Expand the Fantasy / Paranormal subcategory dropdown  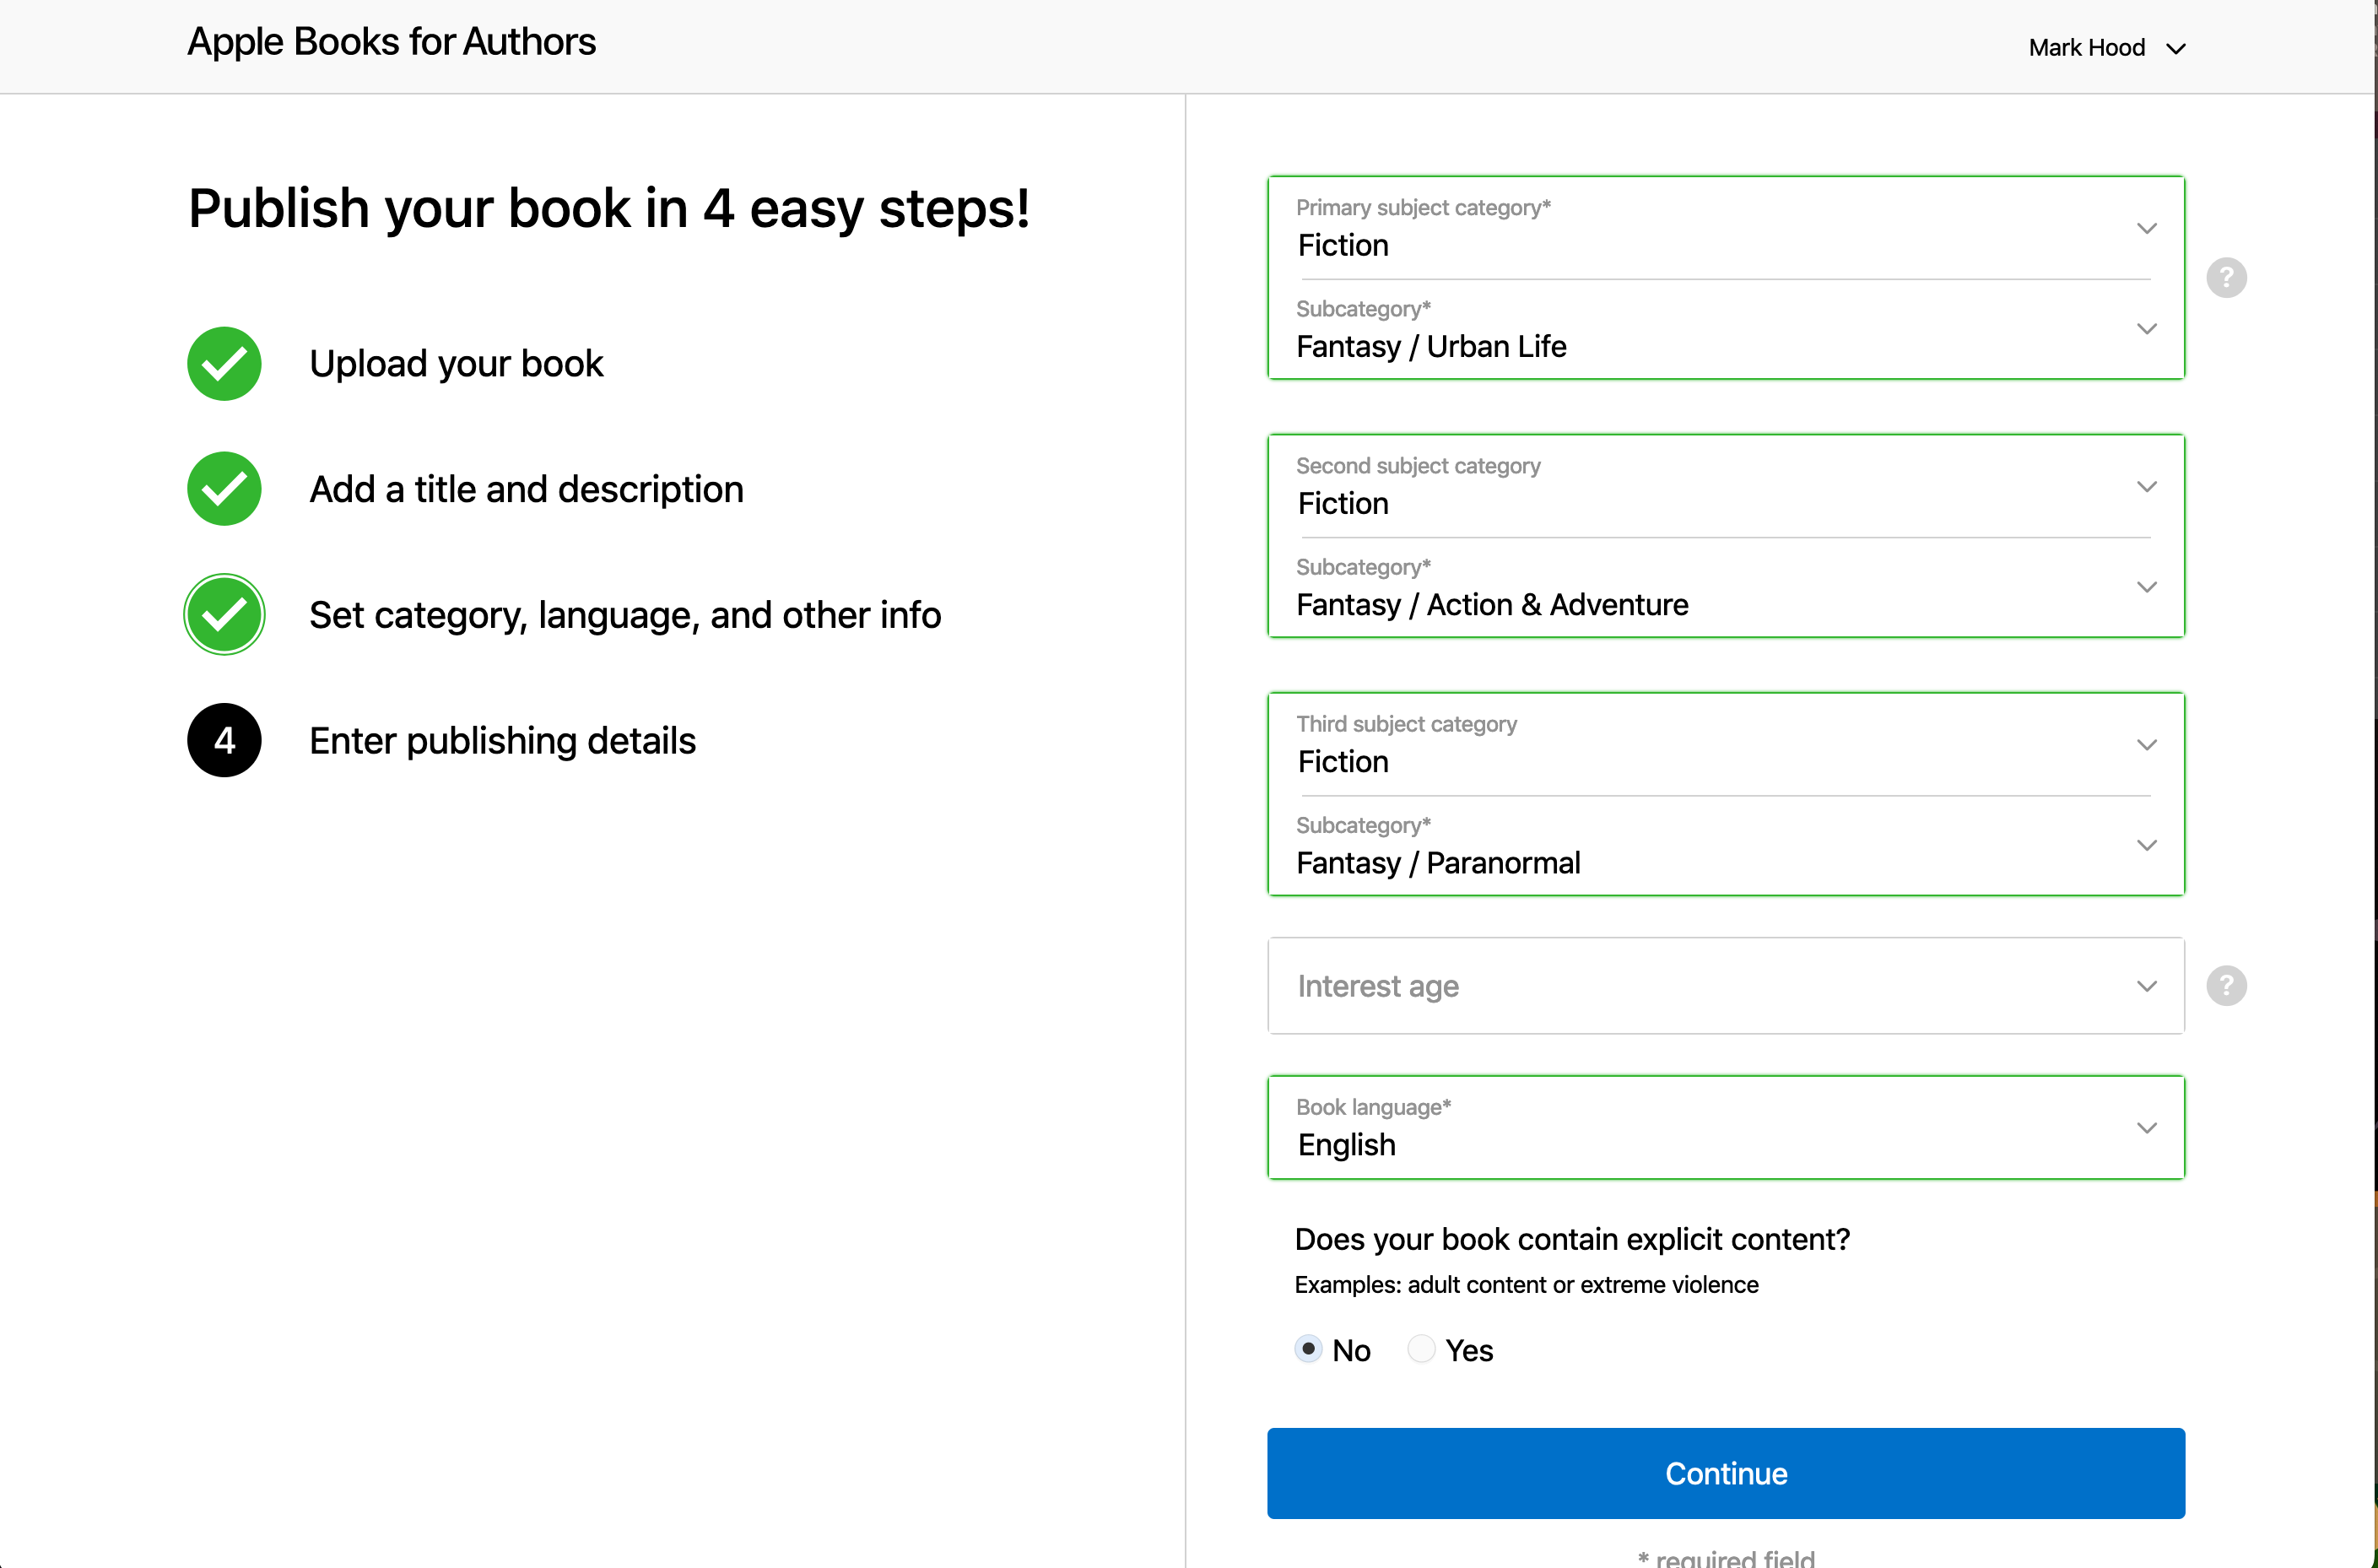[x=1725, y=846]
